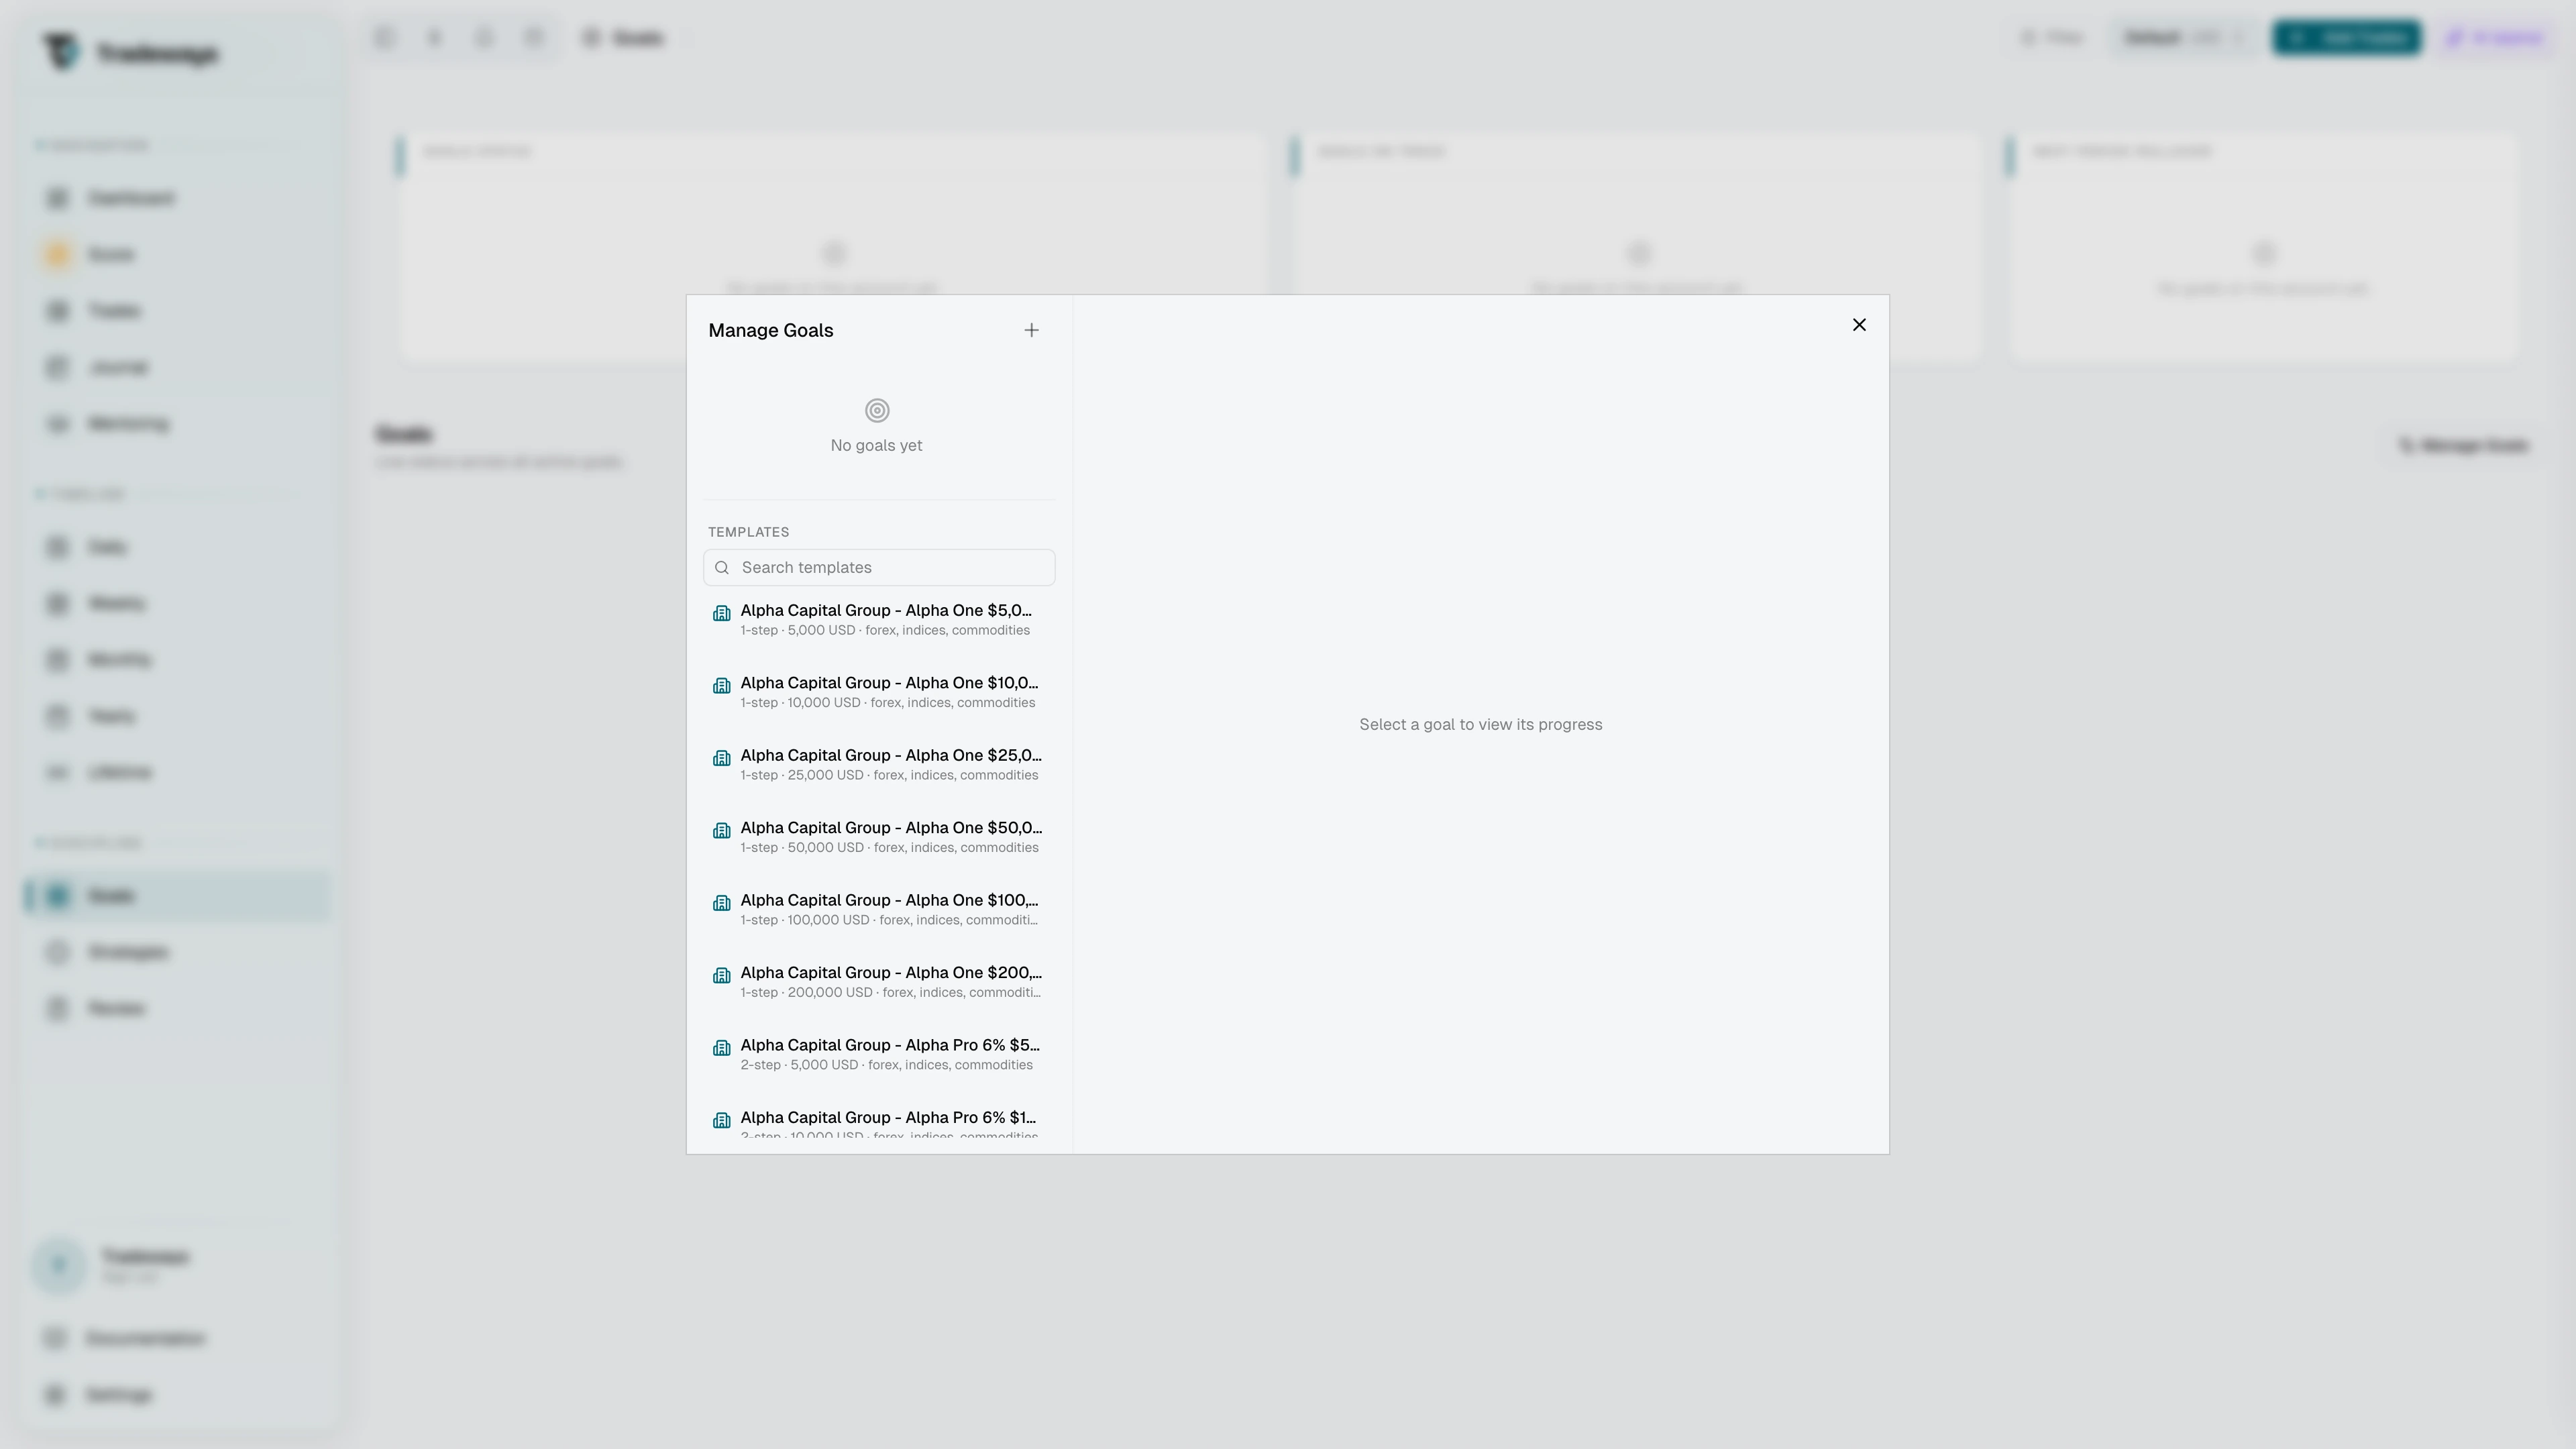Screen dimensions: 2576x1449
Task: Click the purple AI assistant button top right
Action: pyautogui.click(x=2494, y=38)
